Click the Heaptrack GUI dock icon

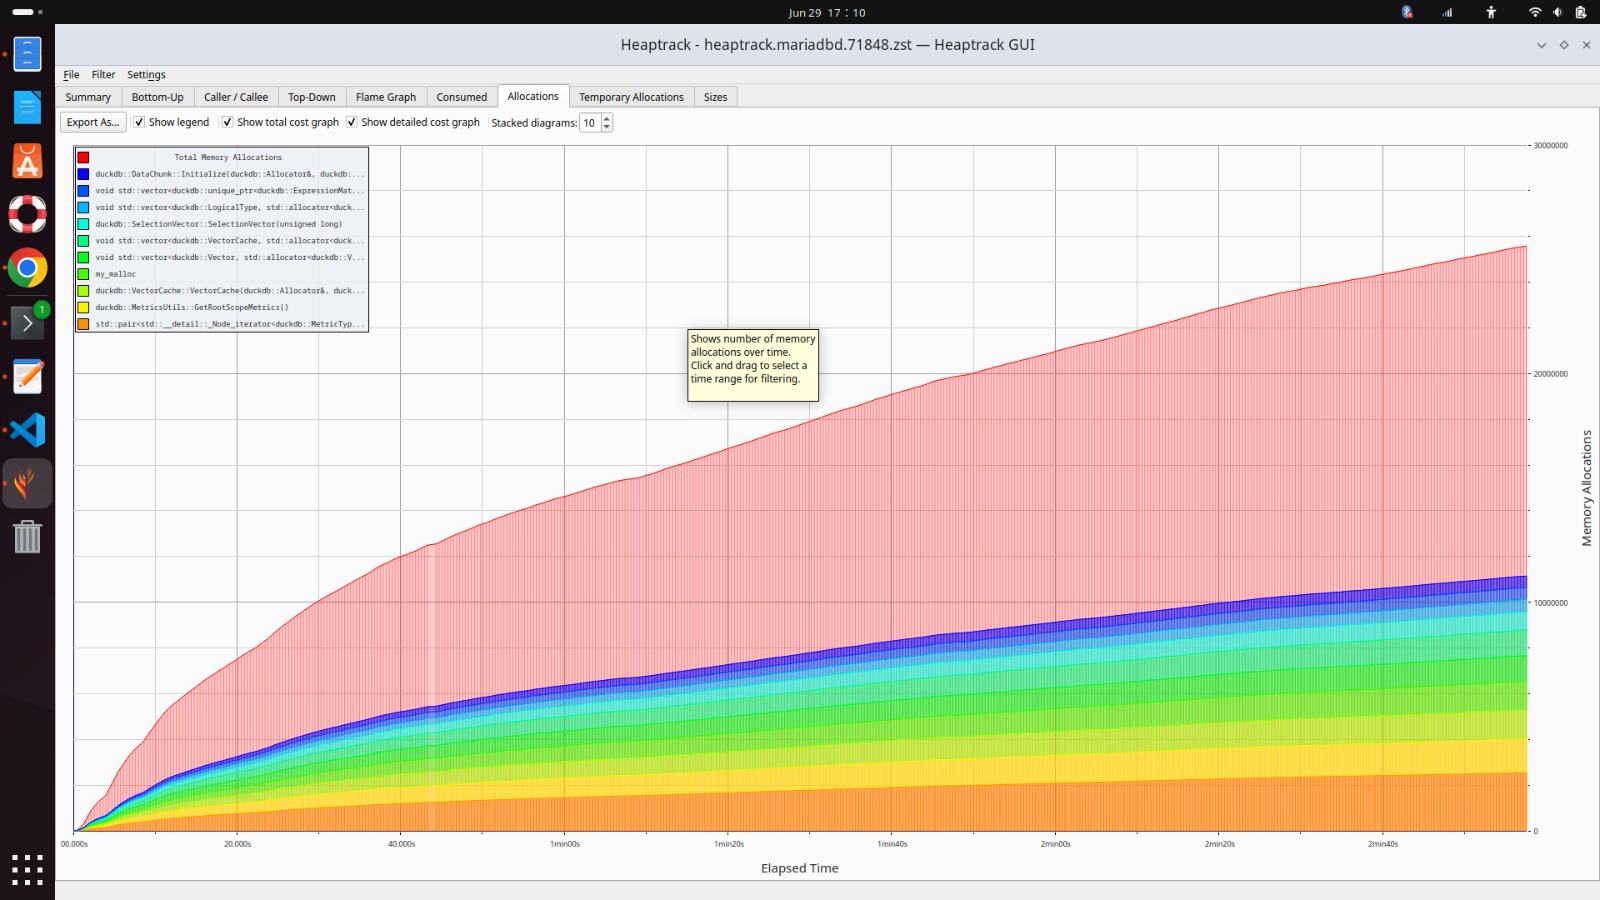[27, 484]
